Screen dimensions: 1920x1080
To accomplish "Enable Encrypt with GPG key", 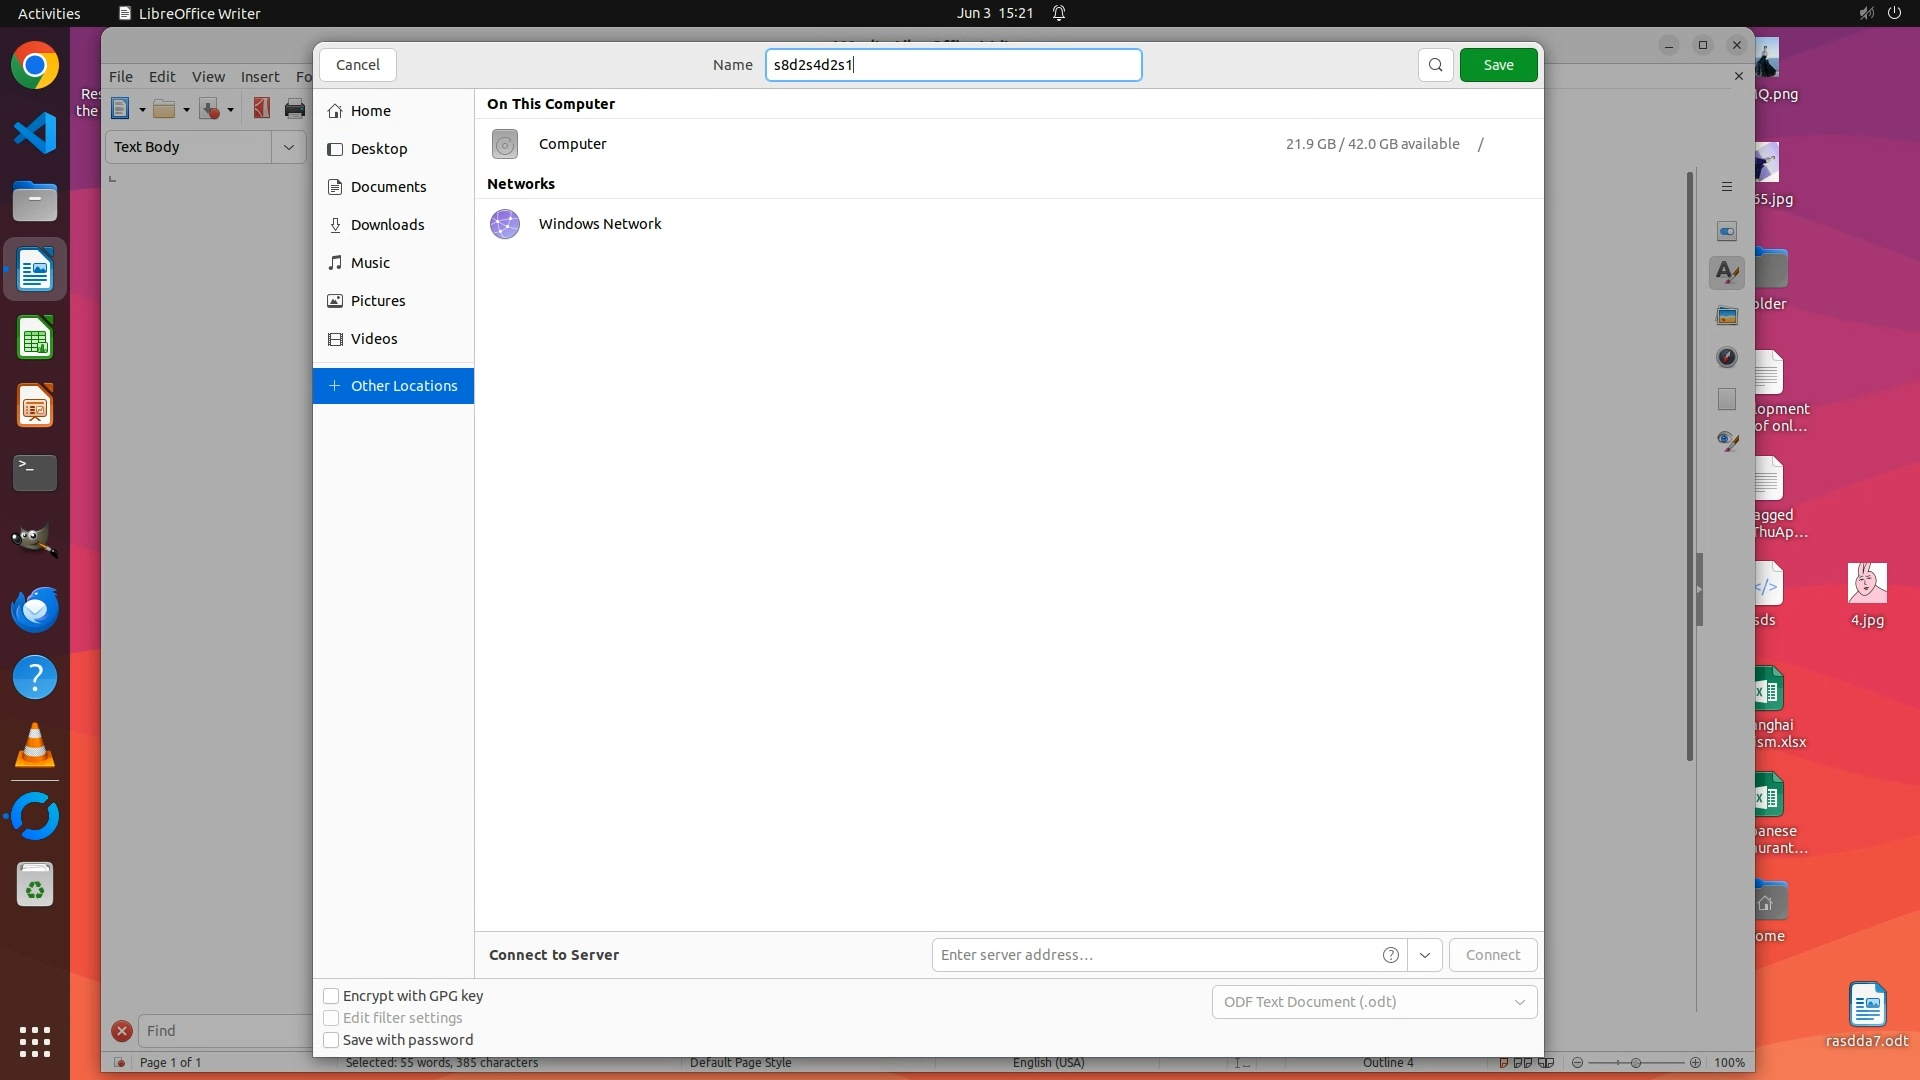I will (331, 996).
